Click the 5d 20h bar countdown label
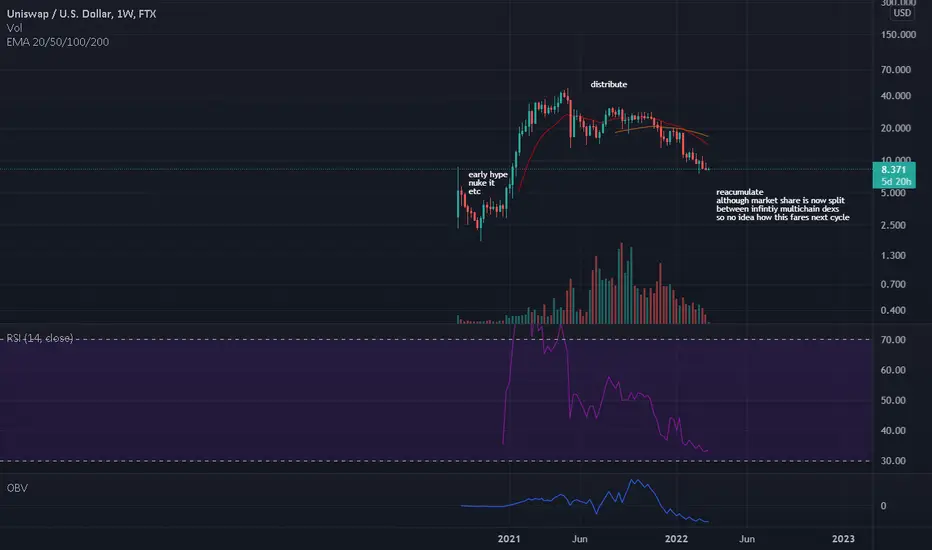 pos(896,181)
